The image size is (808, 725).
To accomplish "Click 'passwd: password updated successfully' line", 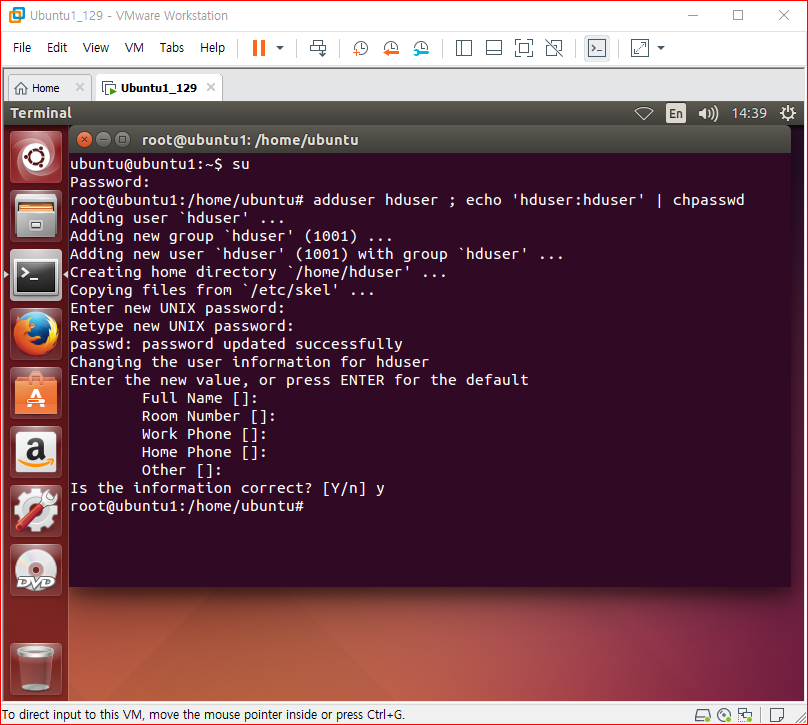I will 236,344.
